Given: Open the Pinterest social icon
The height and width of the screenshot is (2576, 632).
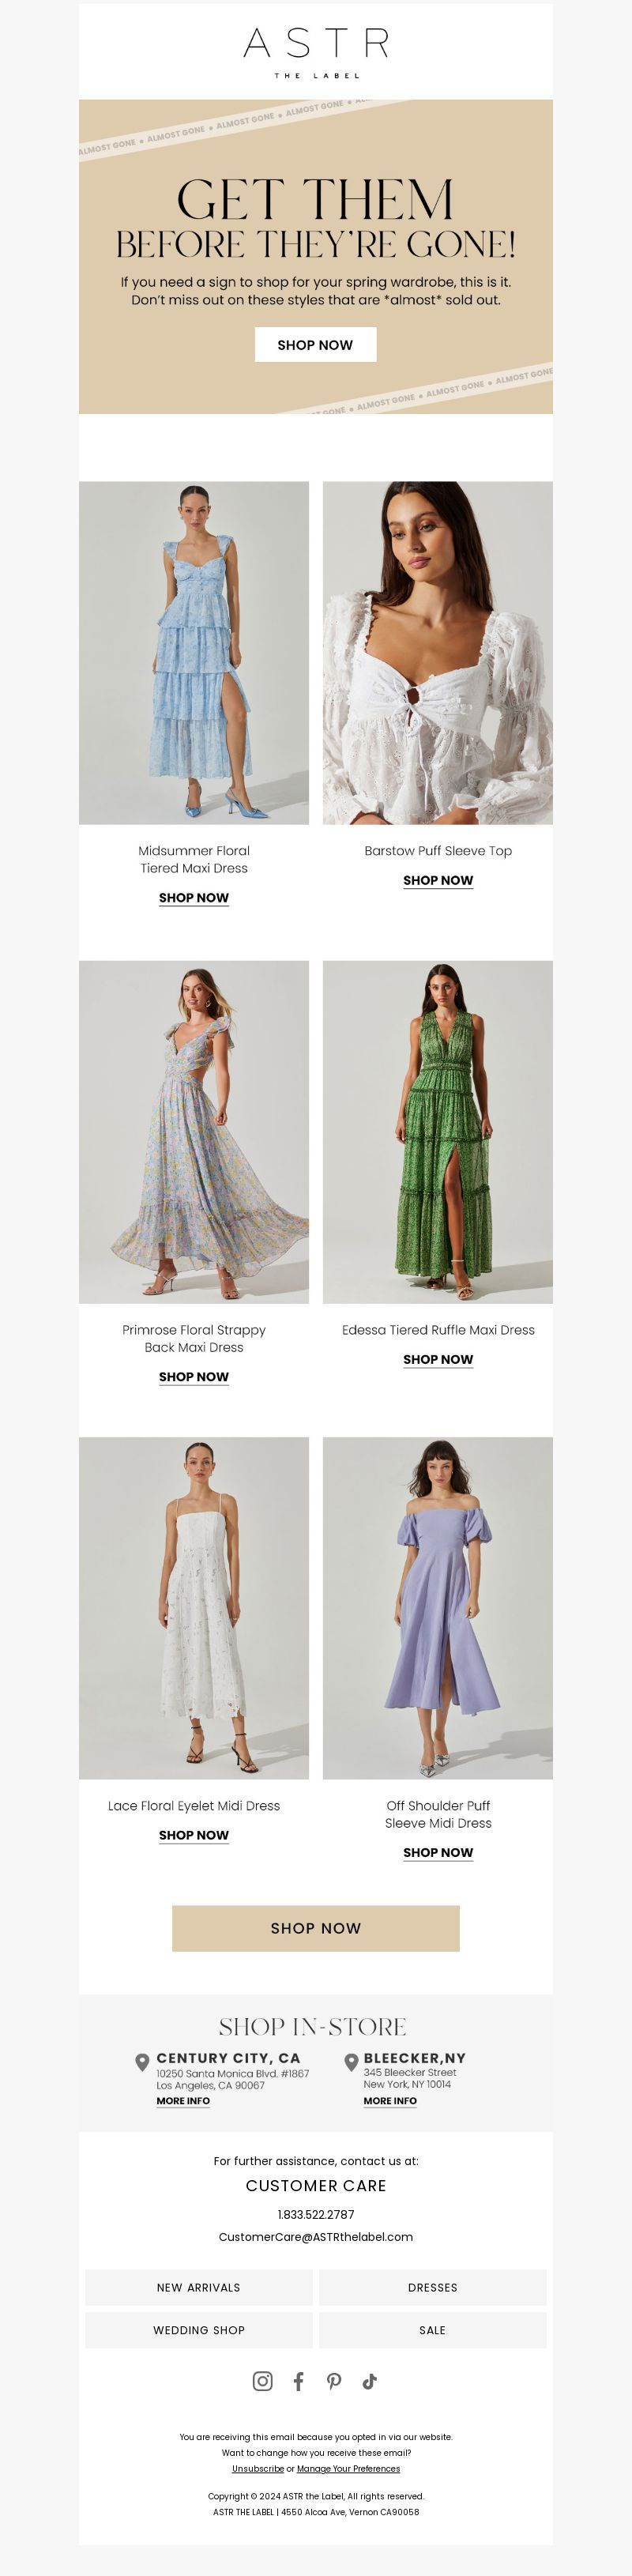Looking at the screenshot, I should click(334, 2380).
